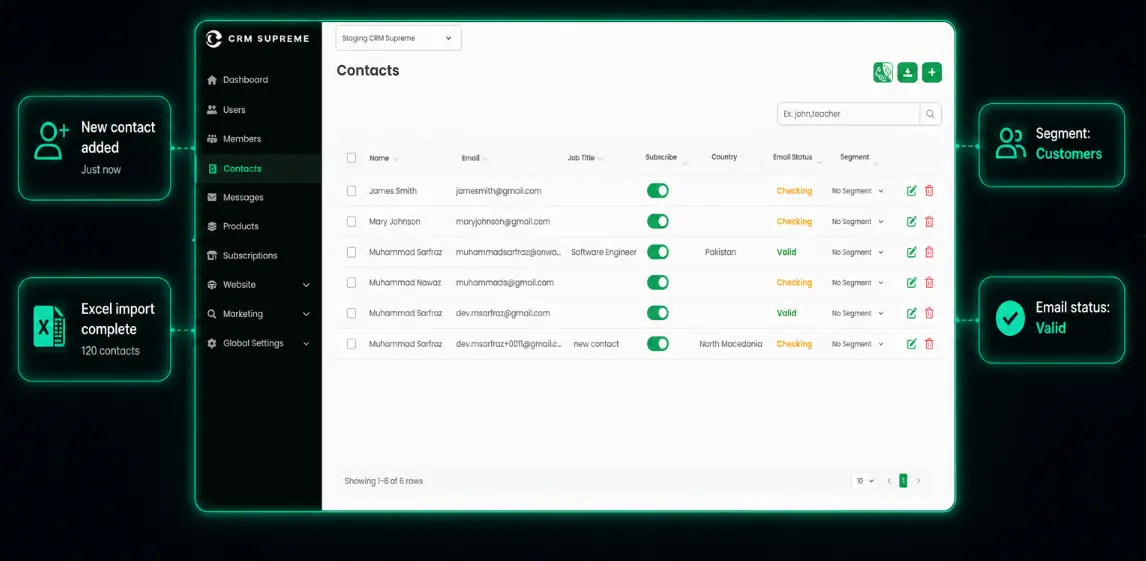
Task: Click the search magnifier icon
Action: click(x=930, y=114)
